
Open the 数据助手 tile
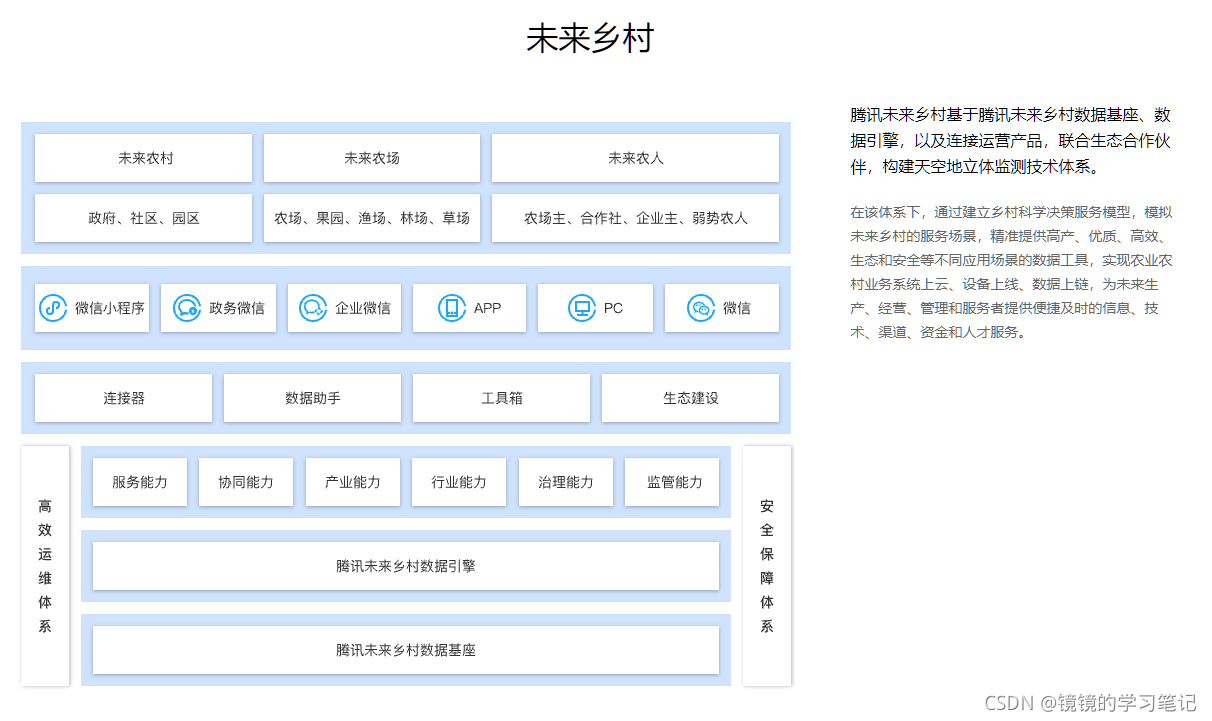click(x=312, y=398)
